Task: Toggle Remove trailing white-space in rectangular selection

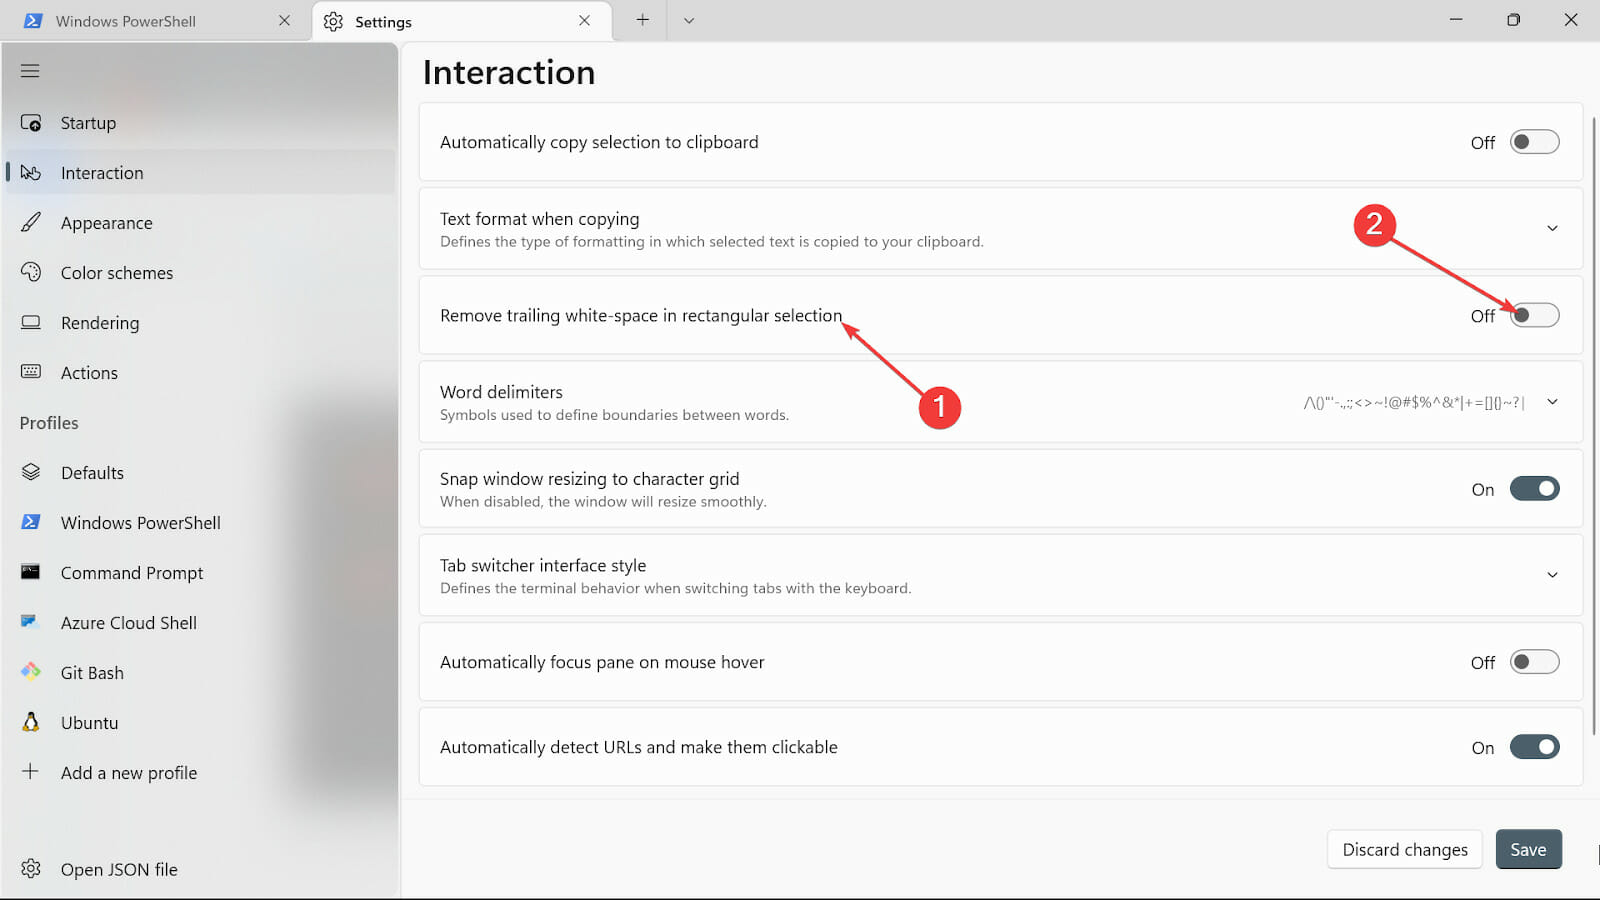Action: 1535,315
